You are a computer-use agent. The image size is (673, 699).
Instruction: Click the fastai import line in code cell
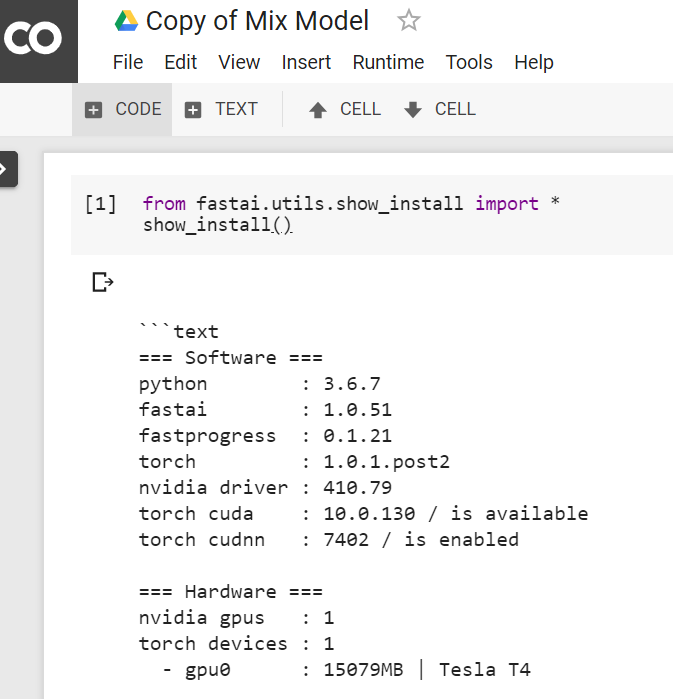click(x=350, y=204)
